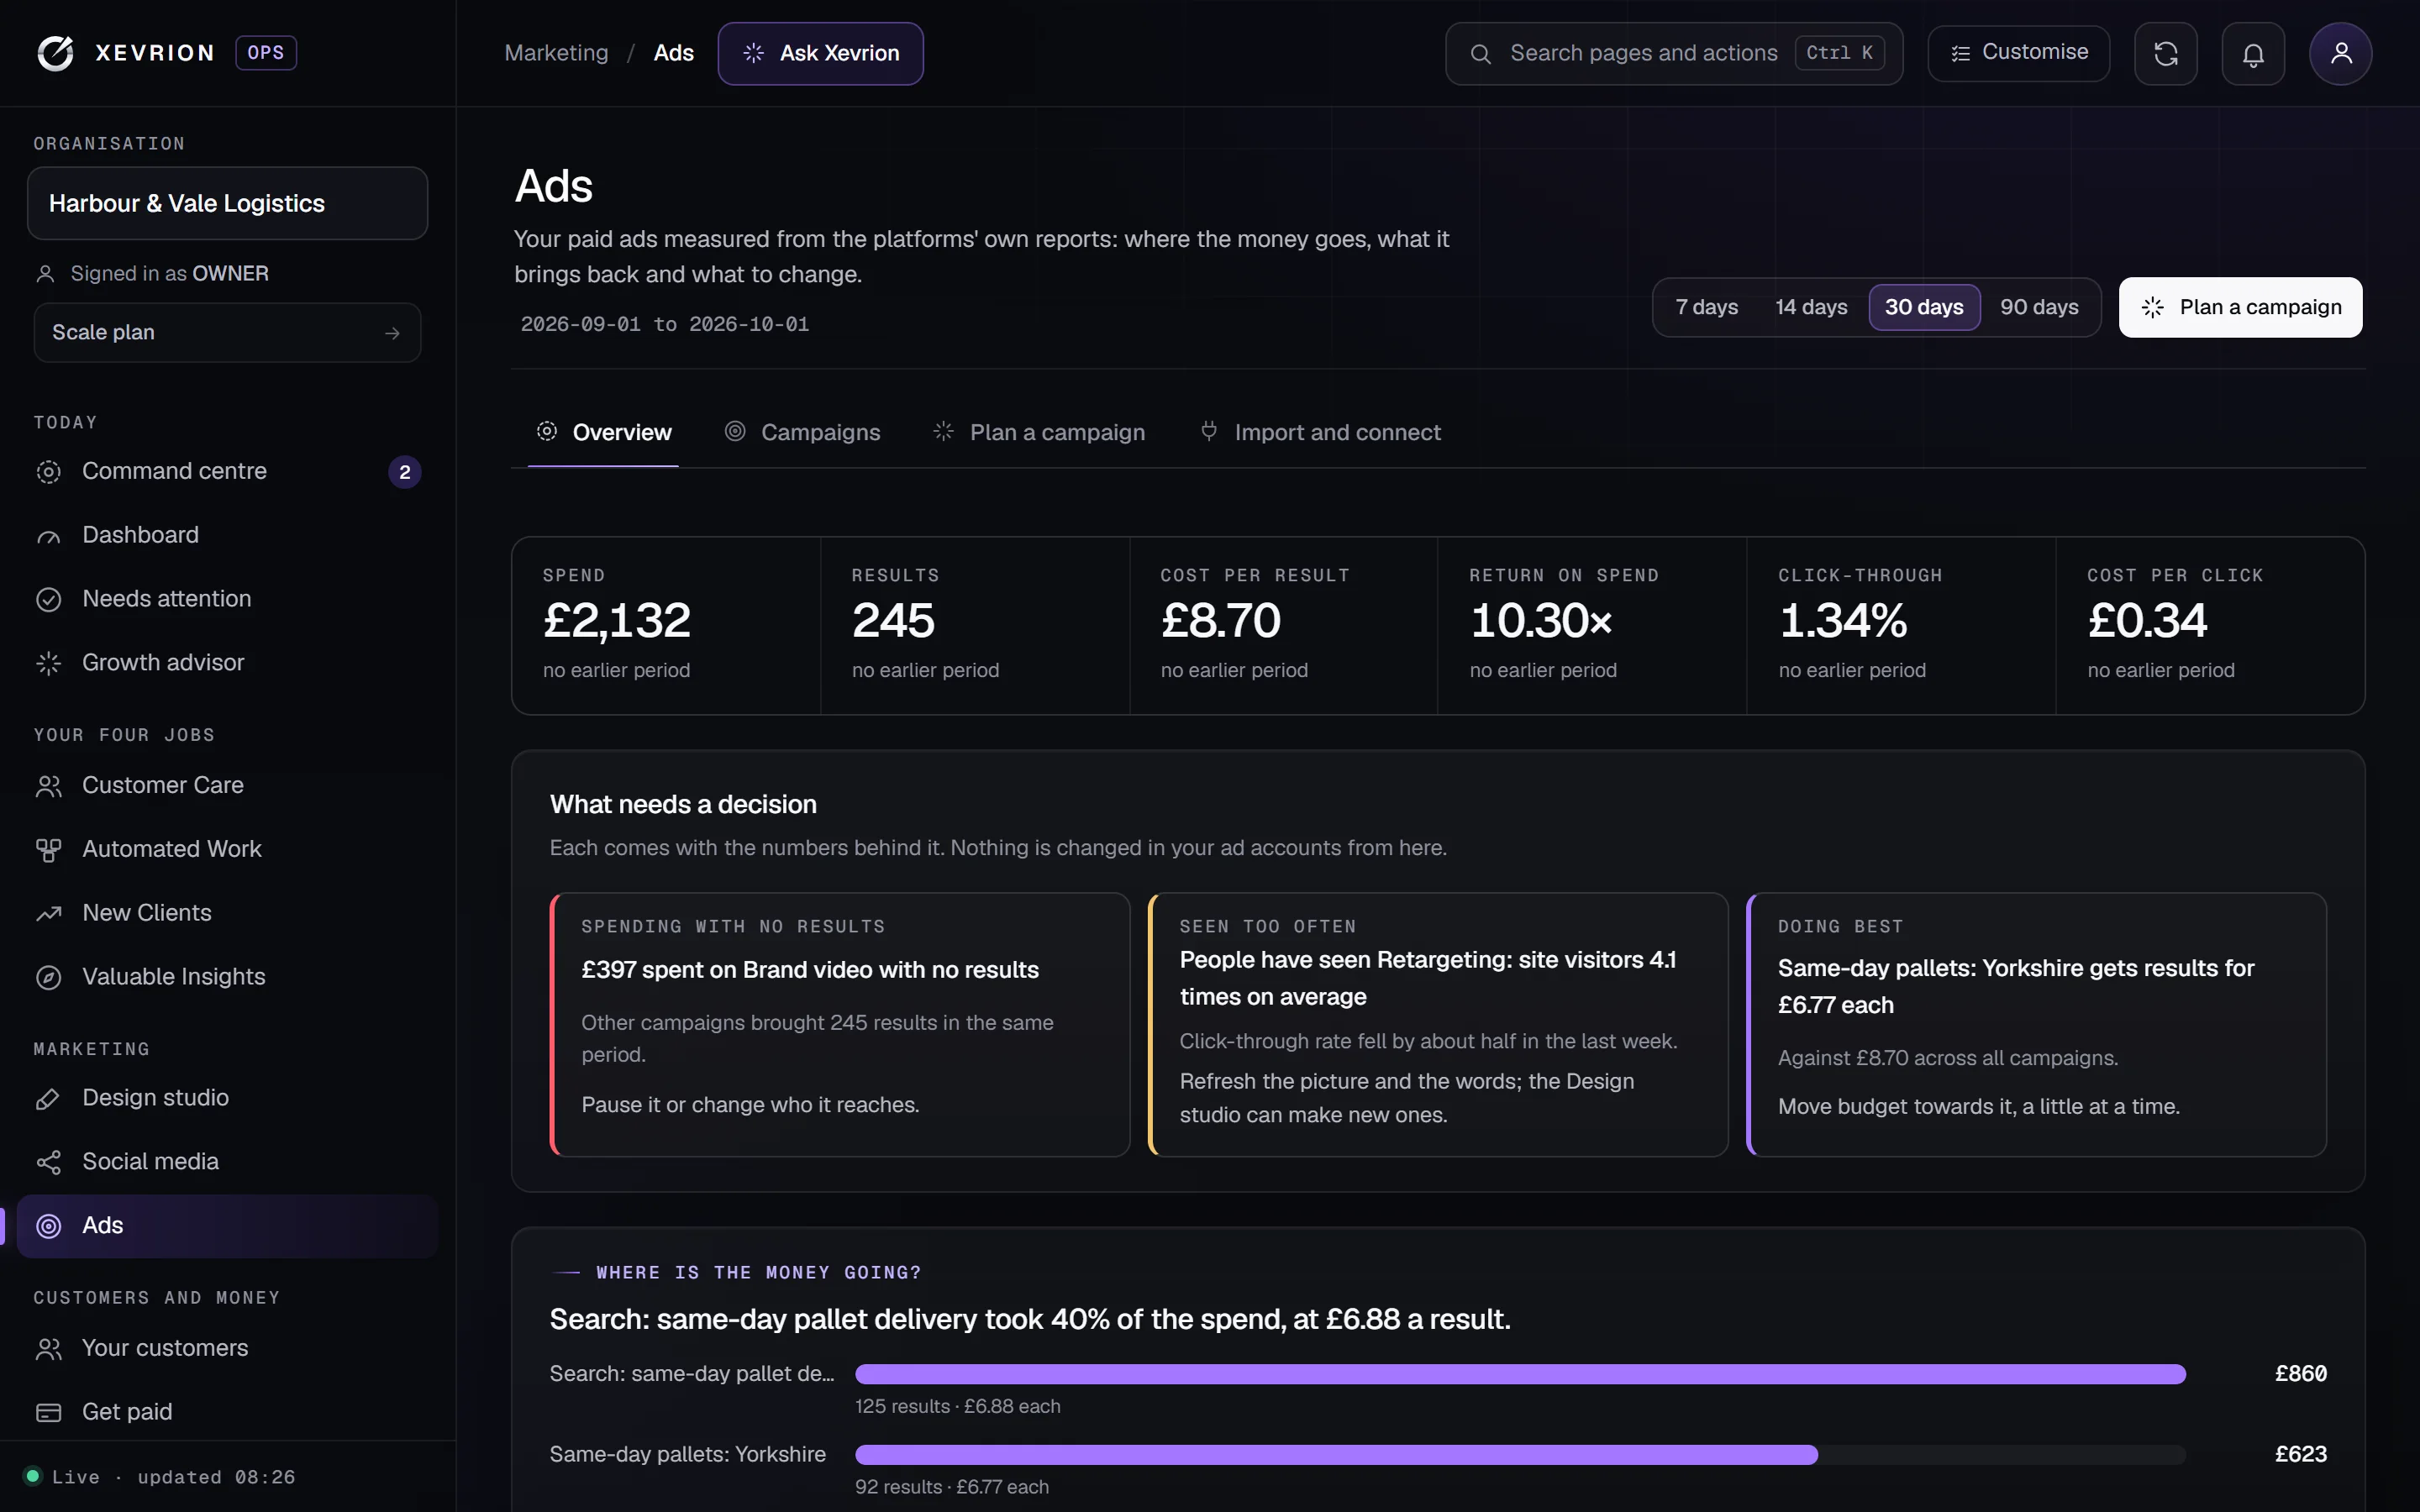Screen dimensions: 2420x1512
Task: Select the 90 days range
Action: 2039,307
